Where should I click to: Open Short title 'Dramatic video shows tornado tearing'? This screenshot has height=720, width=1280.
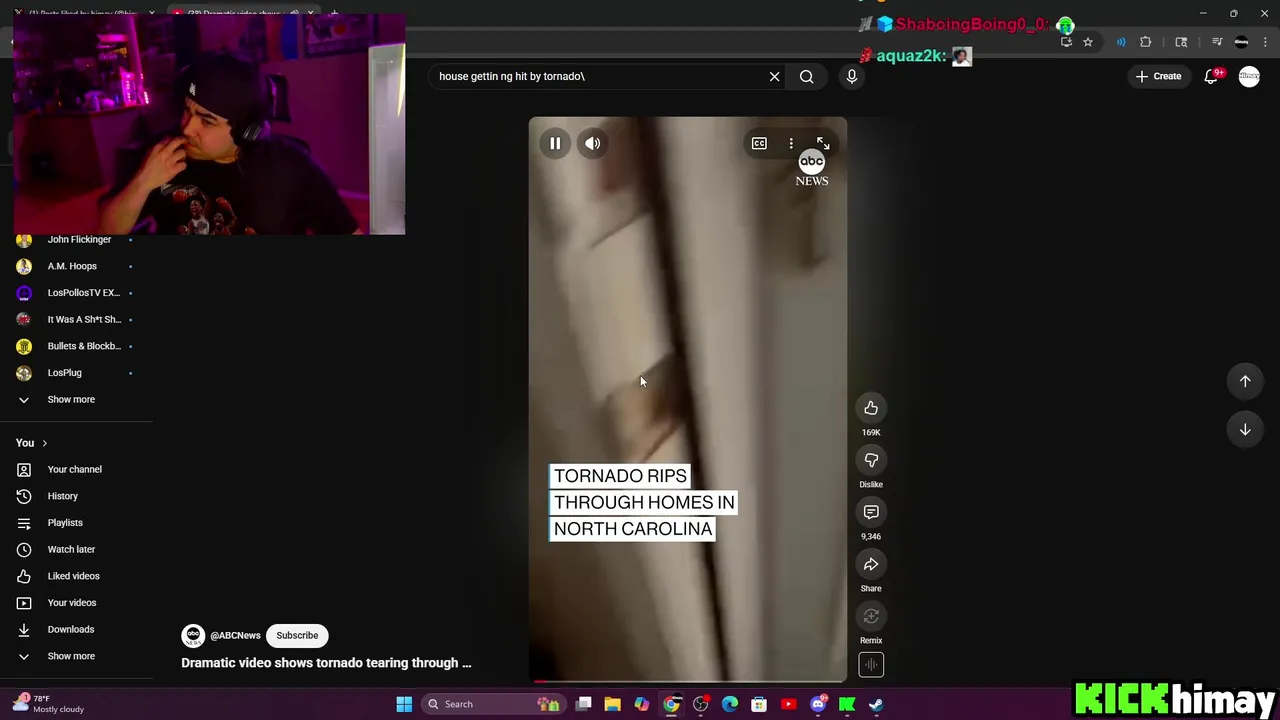(x=326, y=663)
